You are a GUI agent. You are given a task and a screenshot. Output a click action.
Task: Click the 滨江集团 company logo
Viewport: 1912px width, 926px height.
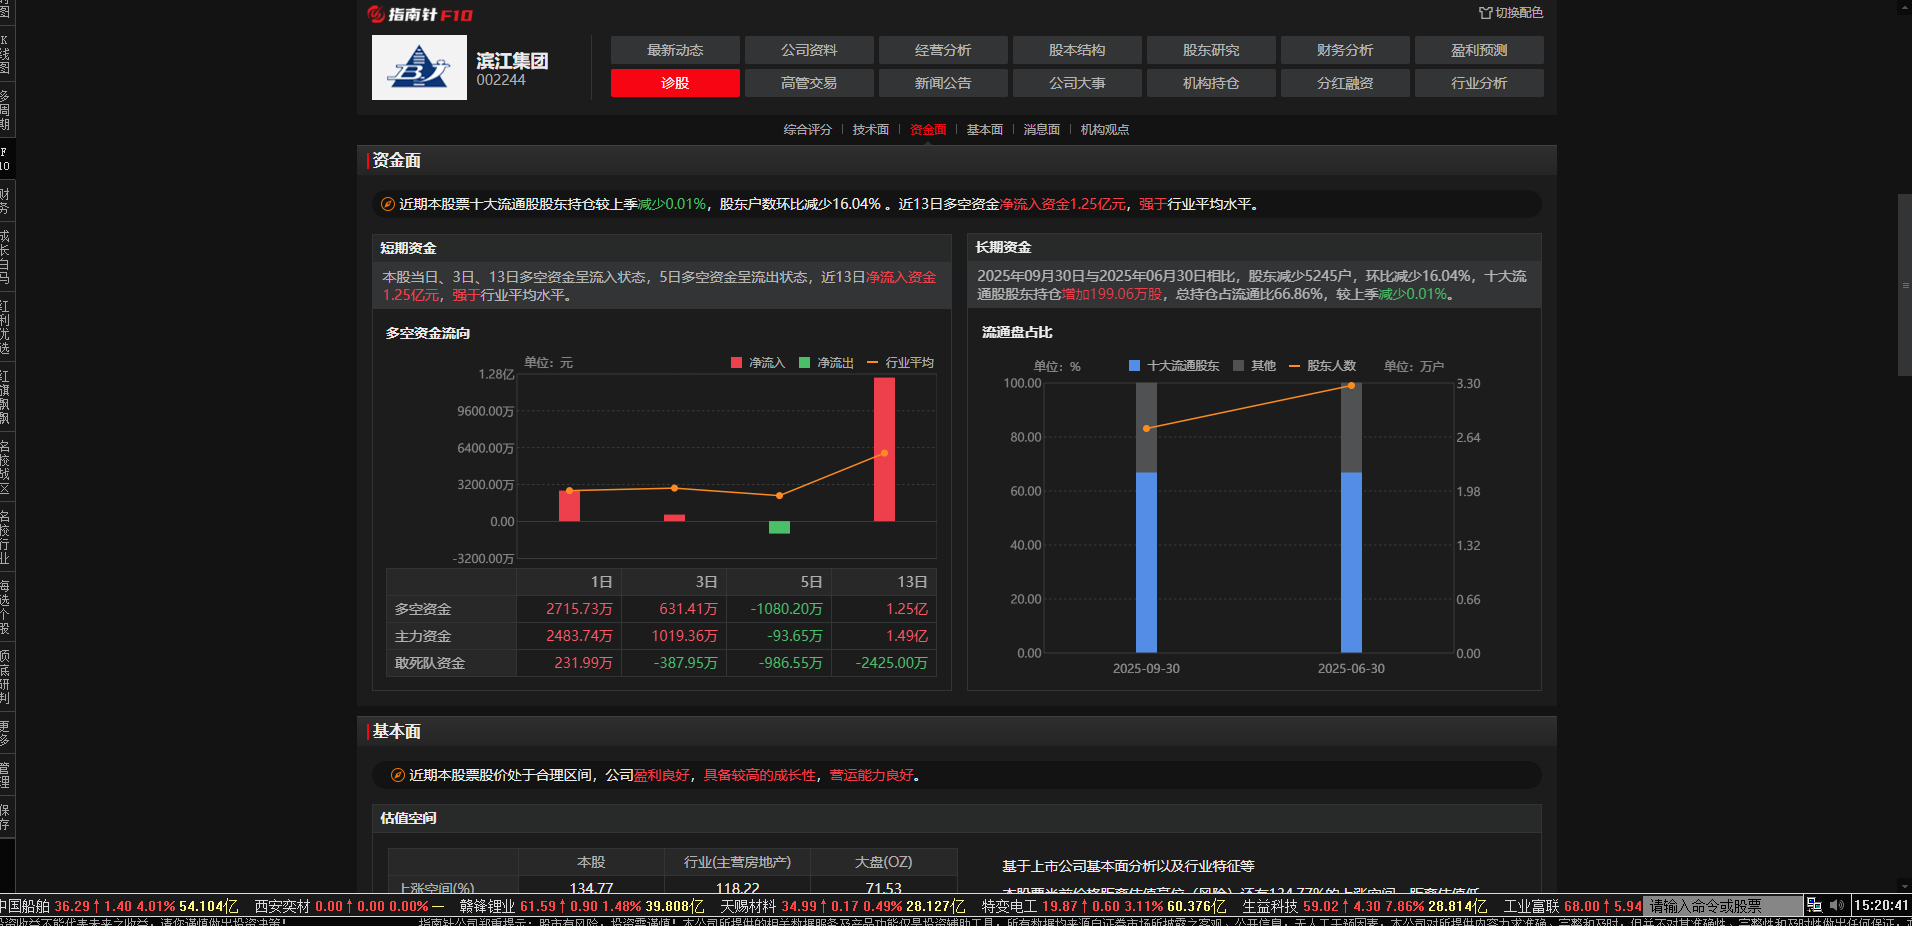click(419, 67)
